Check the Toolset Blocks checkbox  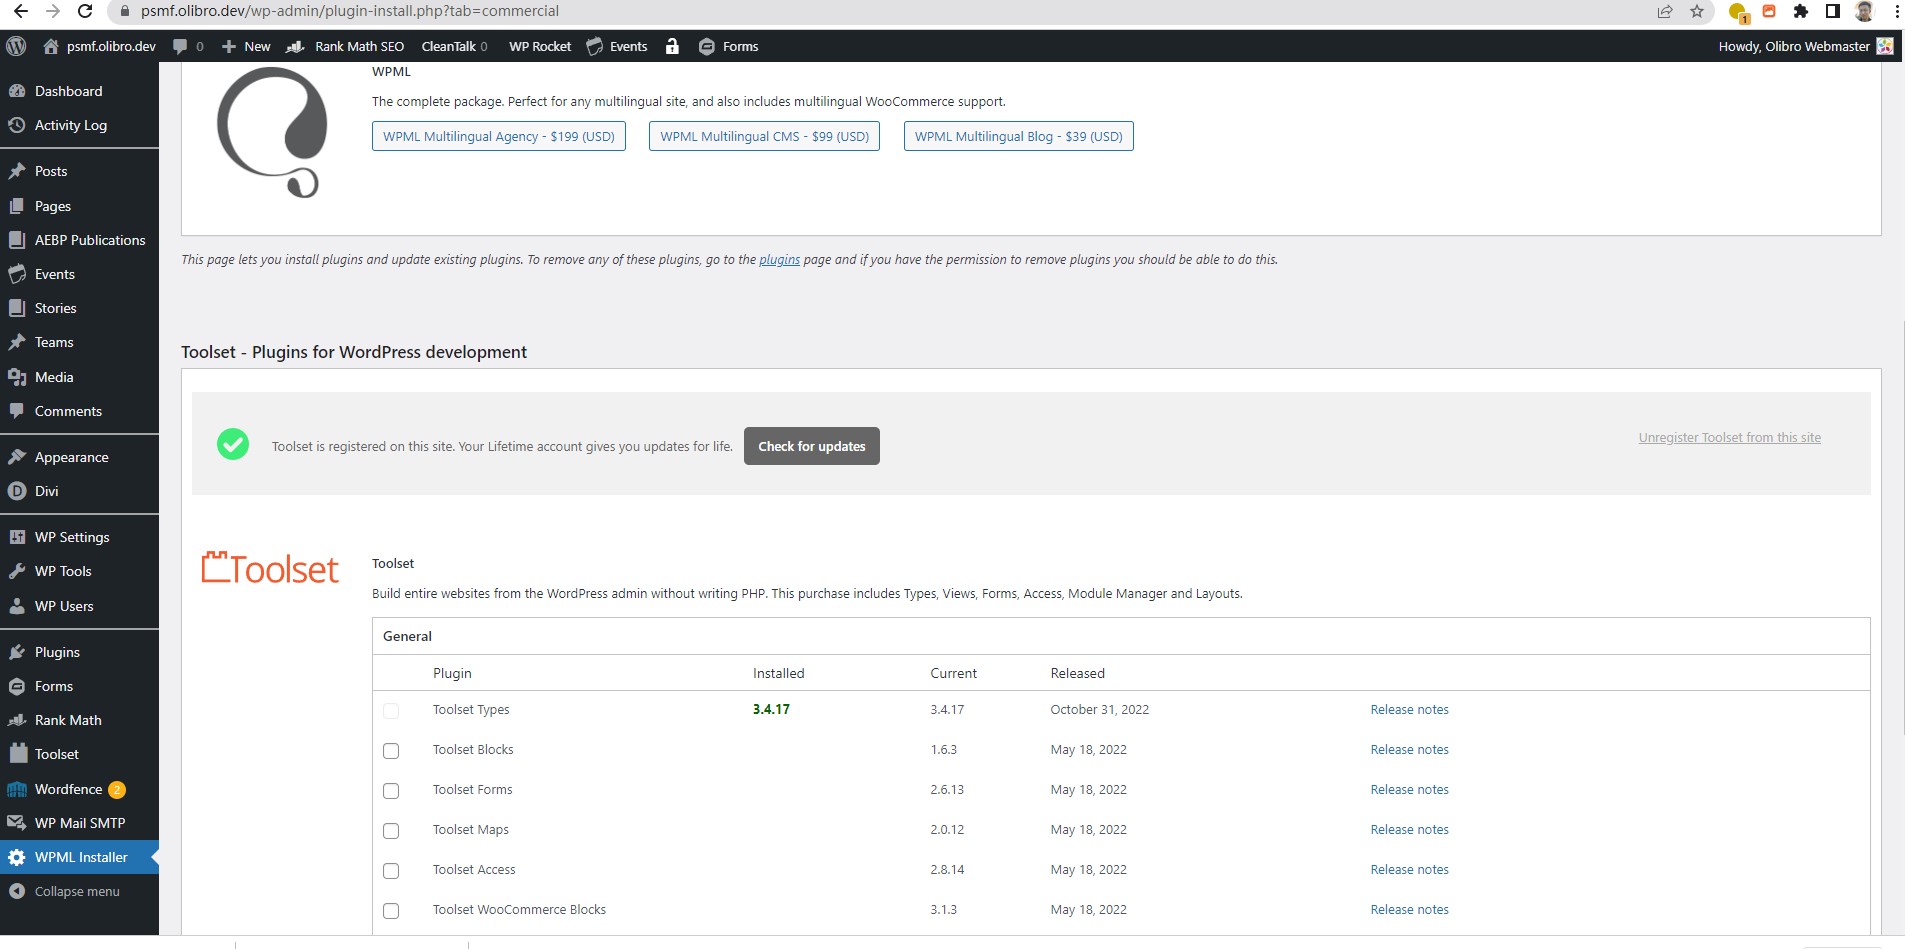(x=391, y=751)
